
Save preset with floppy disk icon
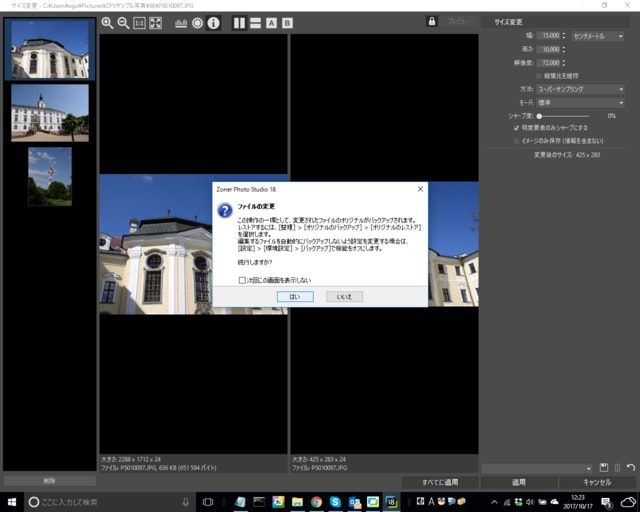pos(604,467)
